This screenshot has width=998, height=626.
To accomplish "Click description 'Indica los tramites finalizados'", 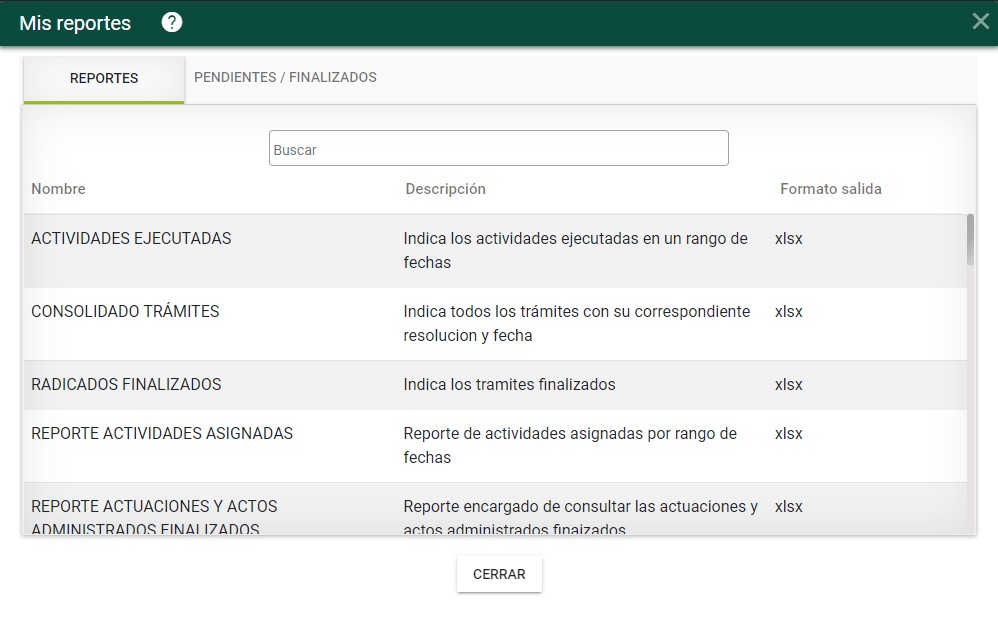I will (509, 385).
